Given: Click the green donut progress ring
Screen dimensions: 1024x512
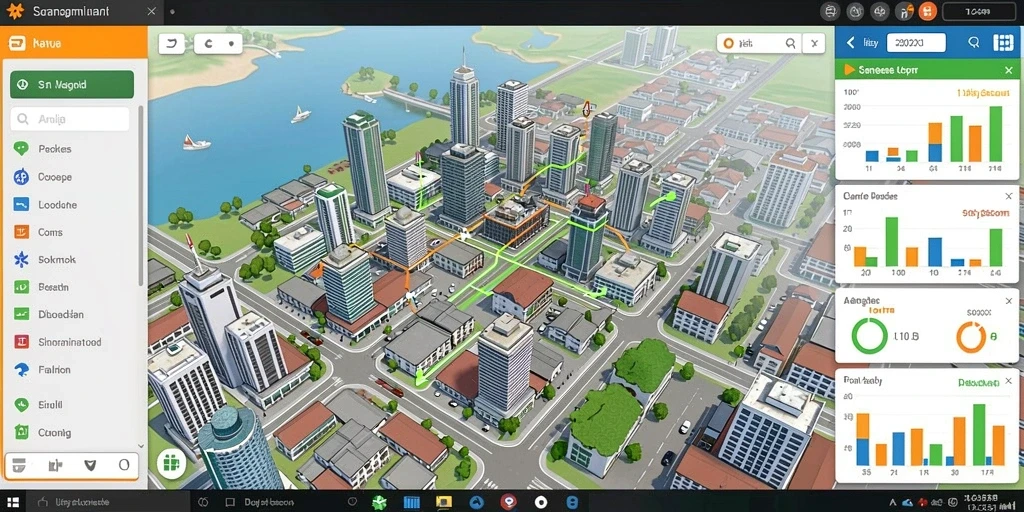Looking at the screenshot, I should pos(869,336).
